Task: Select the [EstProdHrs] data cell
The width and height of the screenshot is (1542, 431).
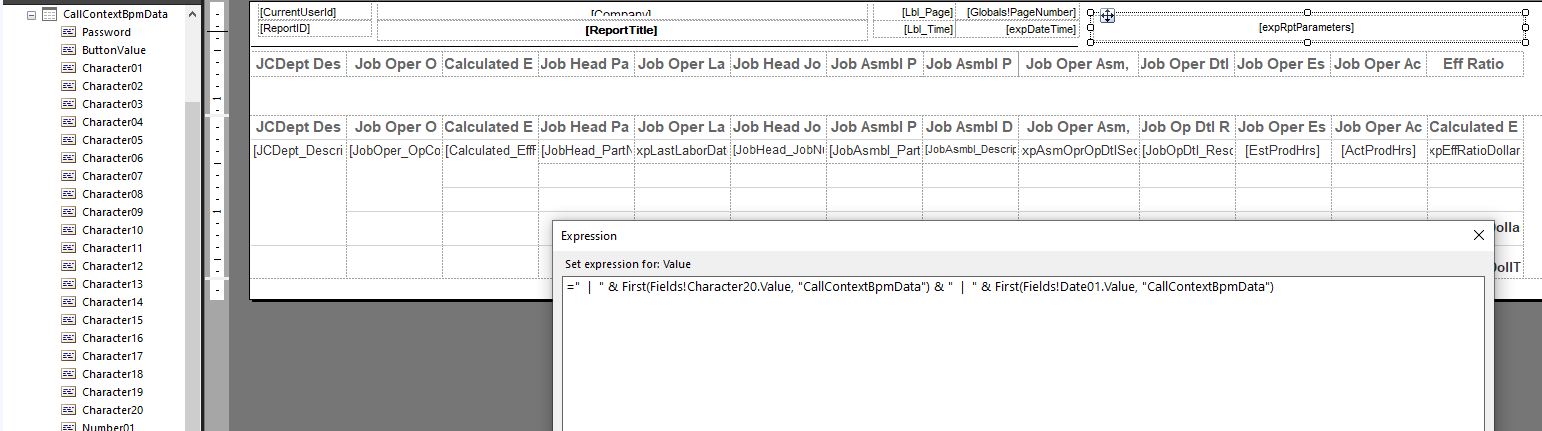Action: pyautogui.click(x=1283, y=151)
